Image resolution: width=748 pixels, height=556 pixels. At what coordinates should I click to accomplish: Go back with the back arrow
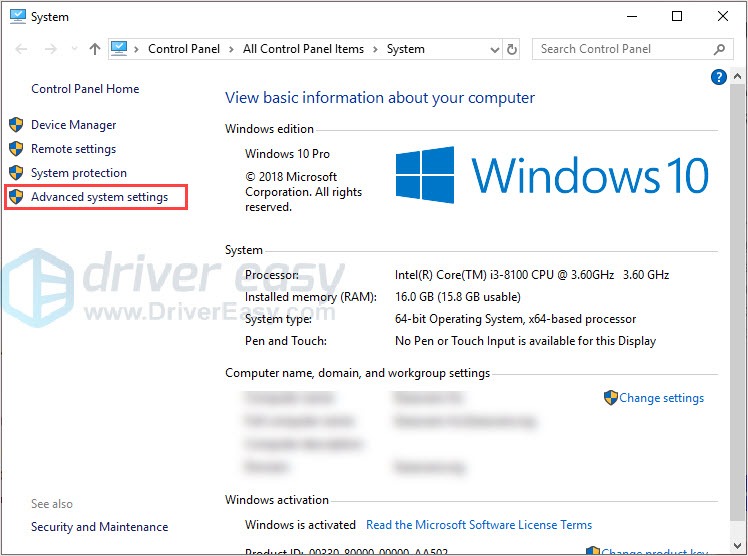point(21,49)
